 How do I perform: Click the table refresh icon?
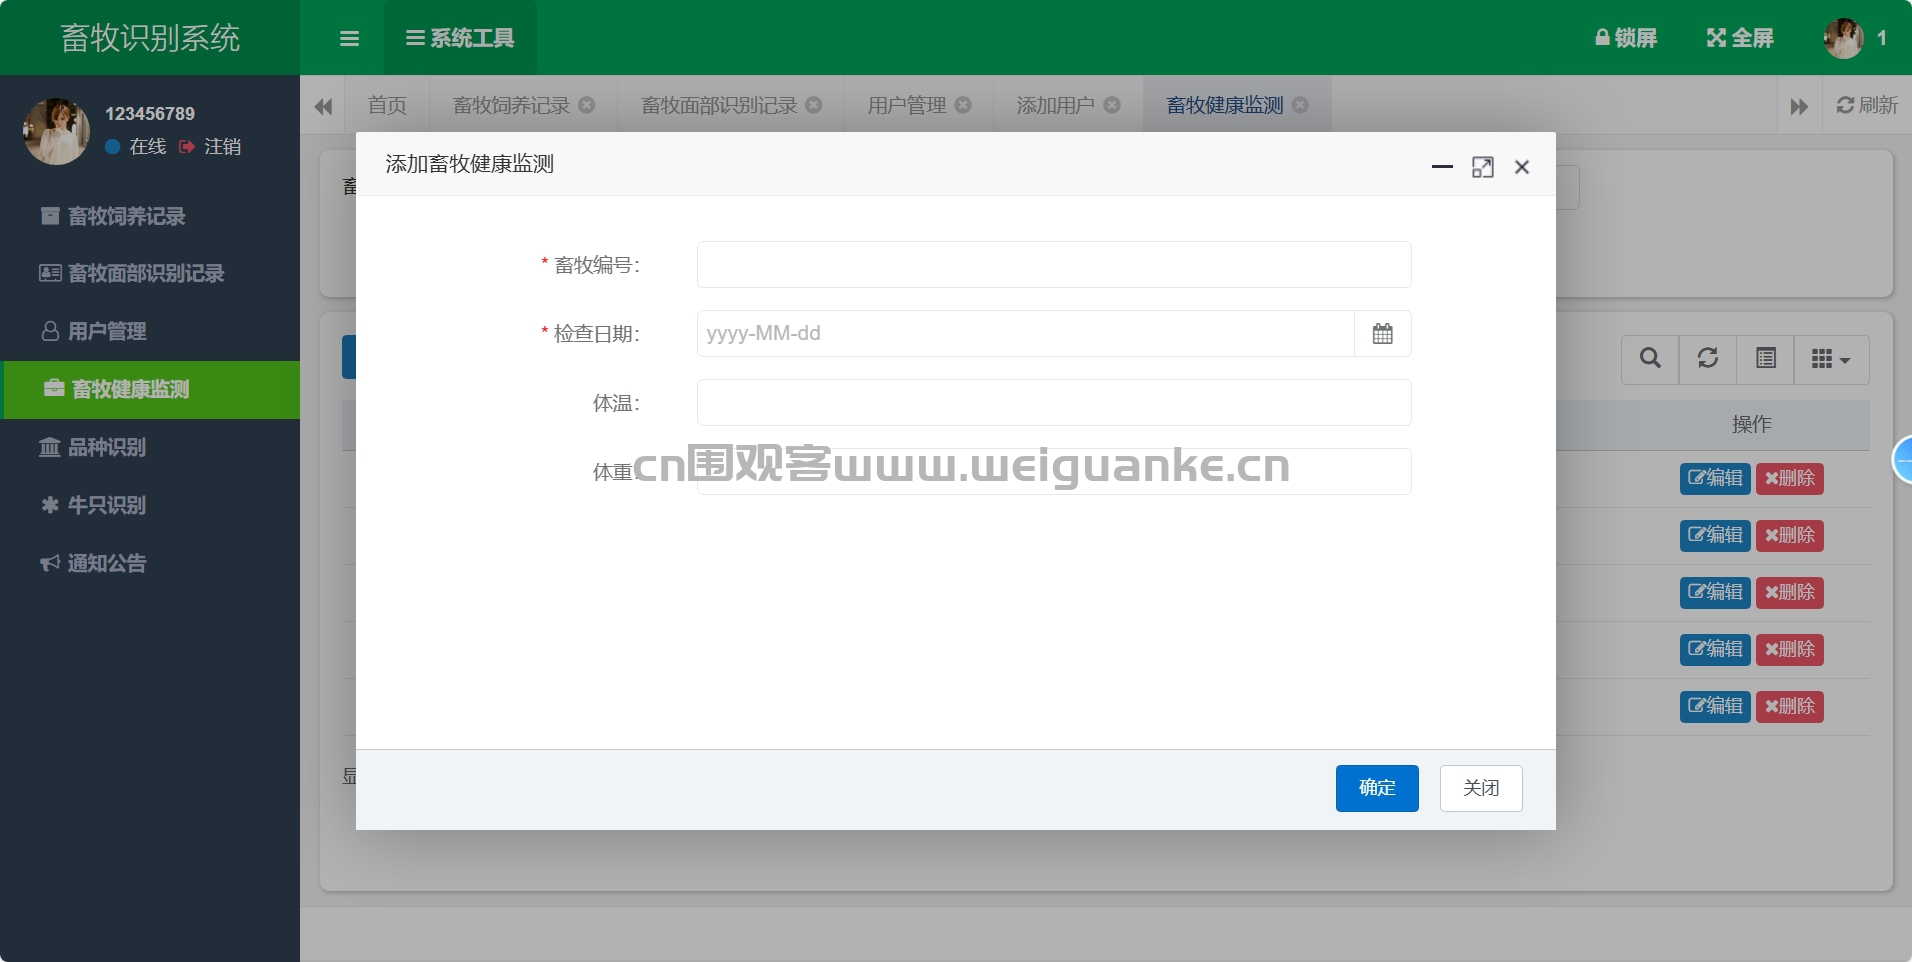[1708, 359]
